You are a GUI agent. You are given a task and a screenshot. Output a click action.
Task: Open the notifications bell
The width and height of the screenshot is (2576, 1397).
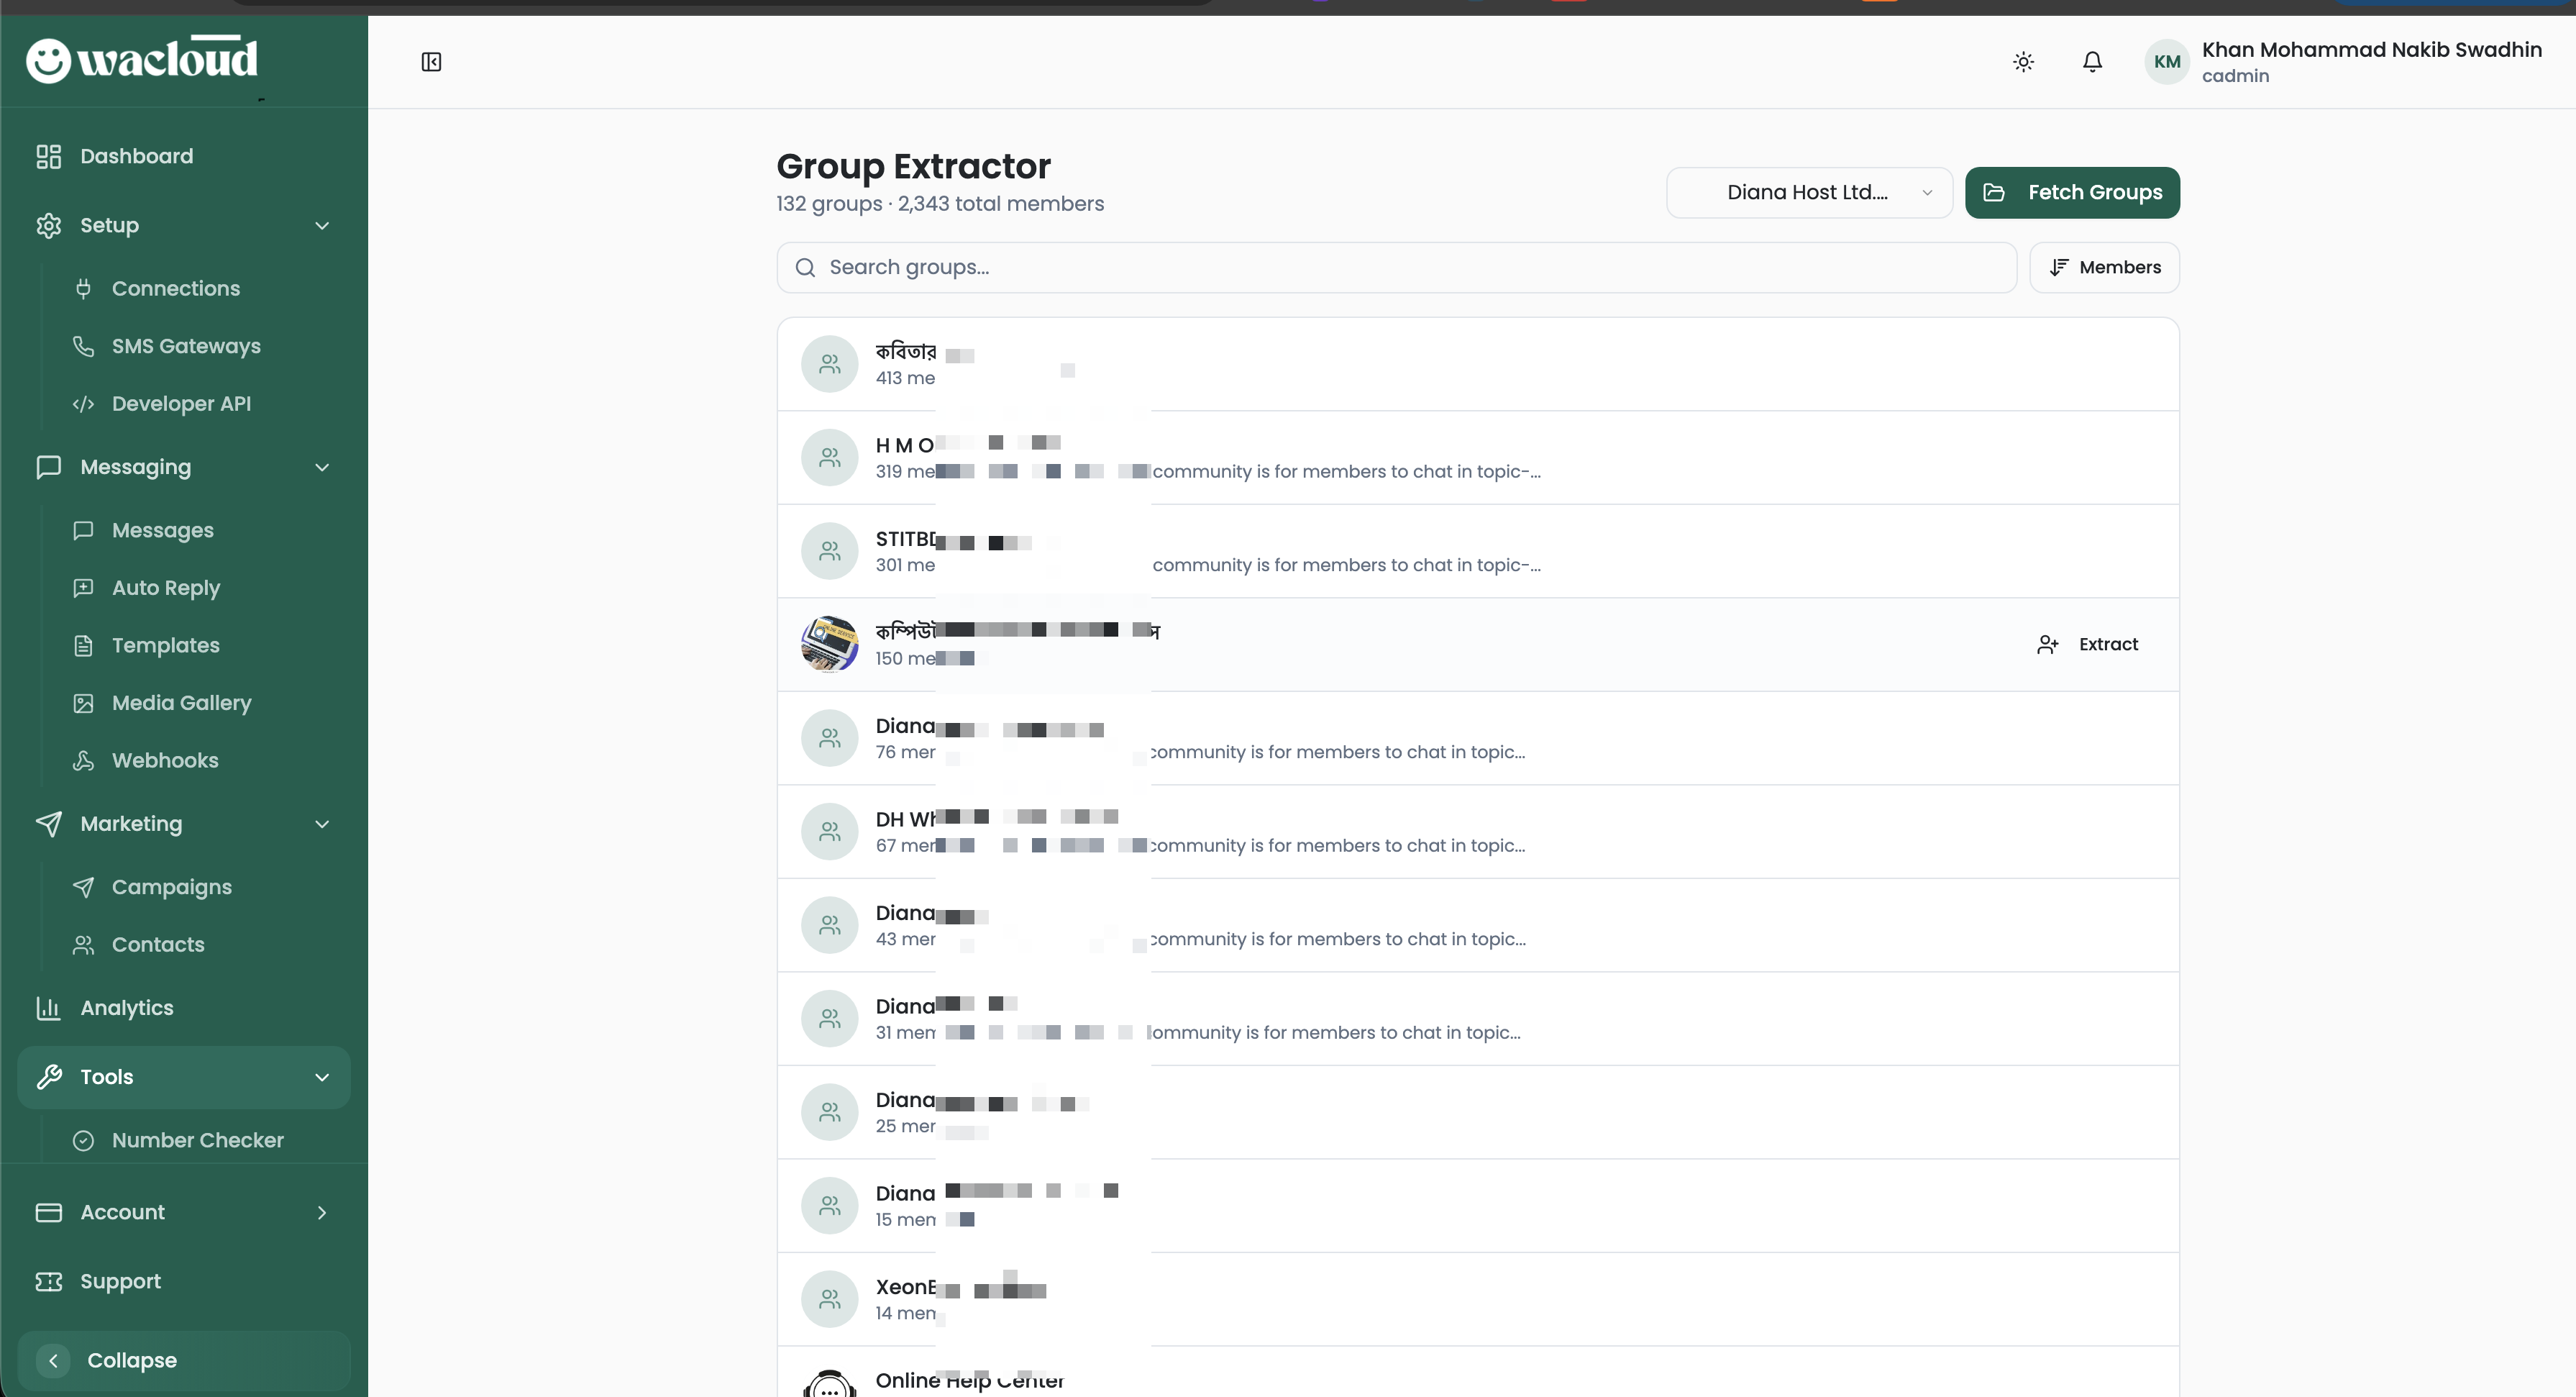pyautogui.click(x=2092, y=62)
